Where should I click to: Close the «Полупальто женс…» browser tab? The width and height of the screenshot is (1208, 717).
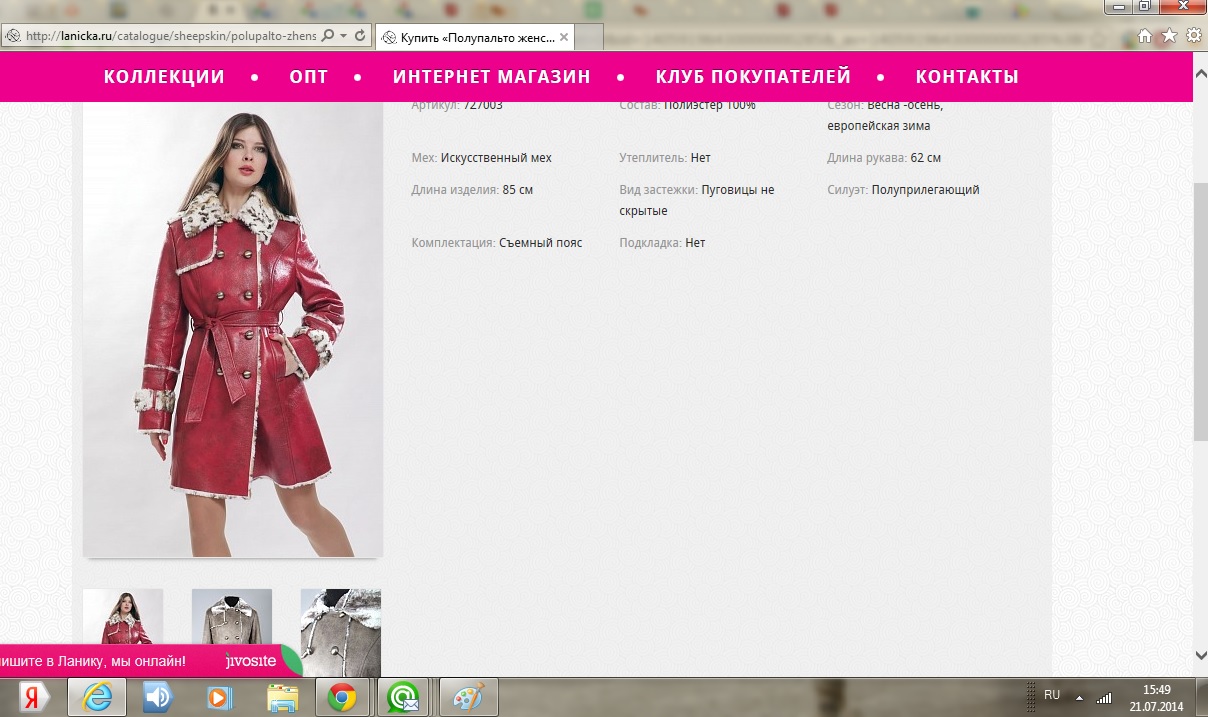point(564,37)
